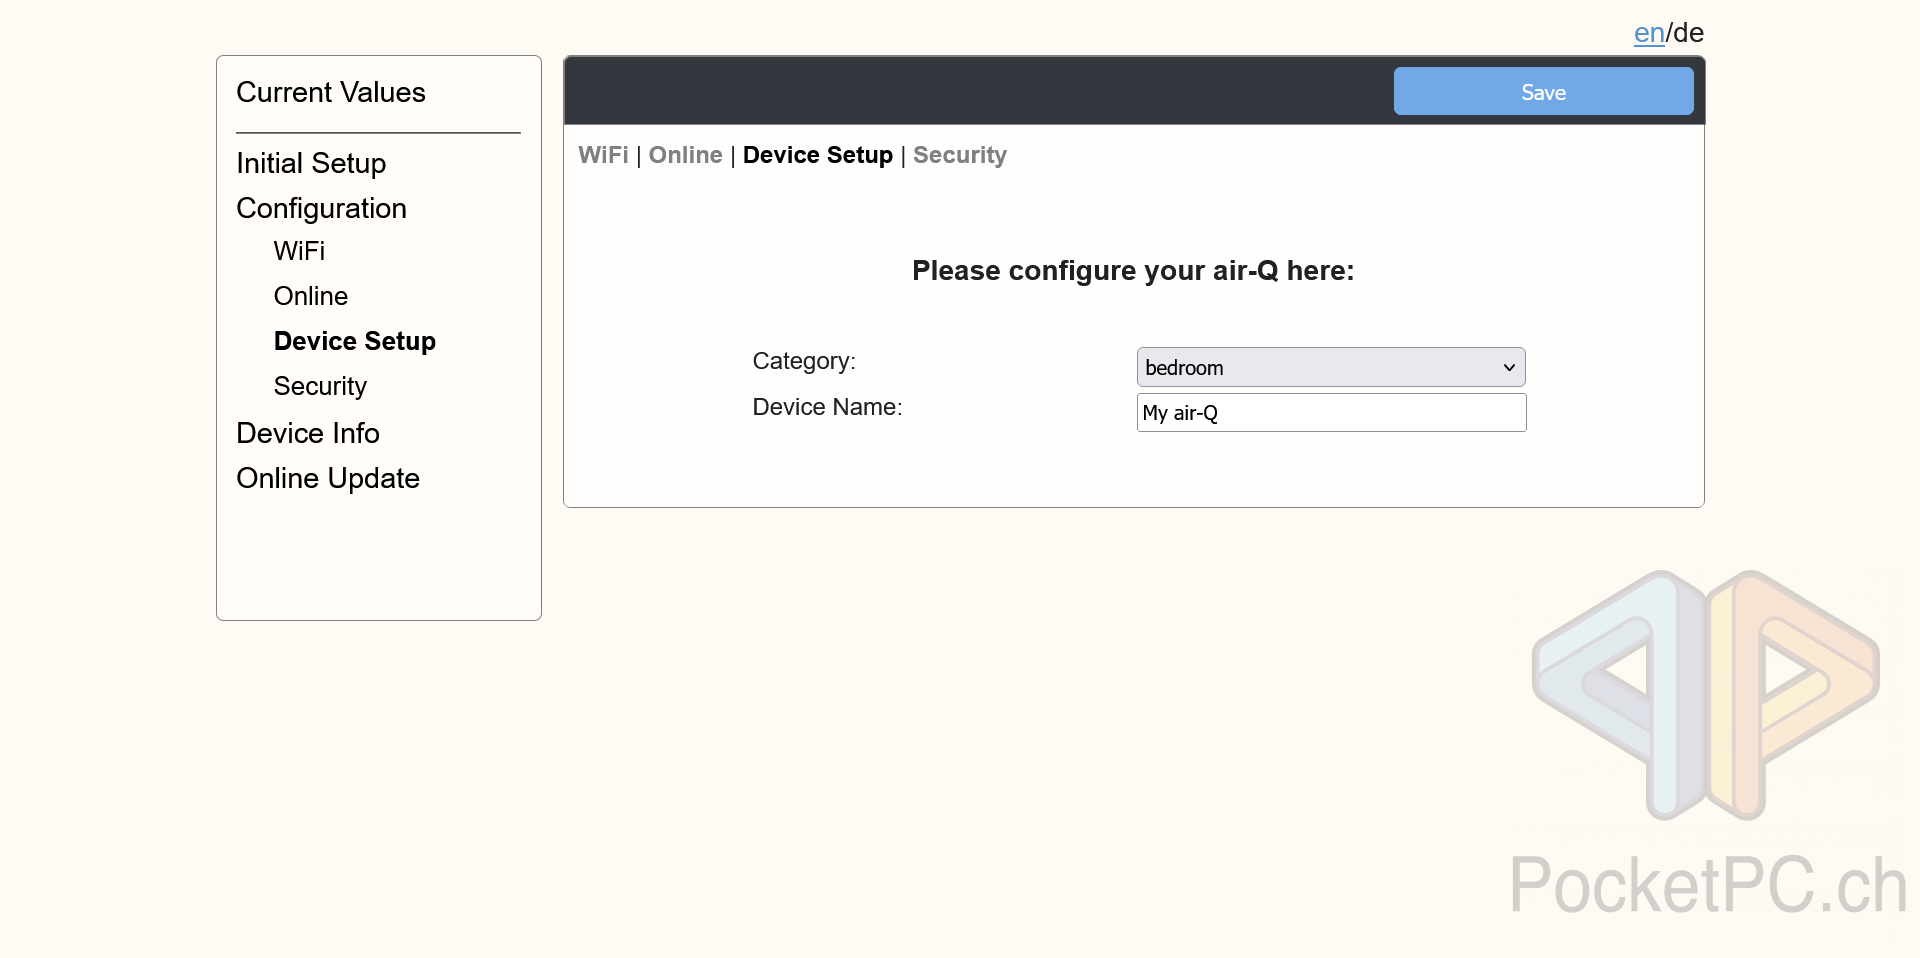
Task: Switch to the Security tab in the top breadcrumb
Action: 960,155
